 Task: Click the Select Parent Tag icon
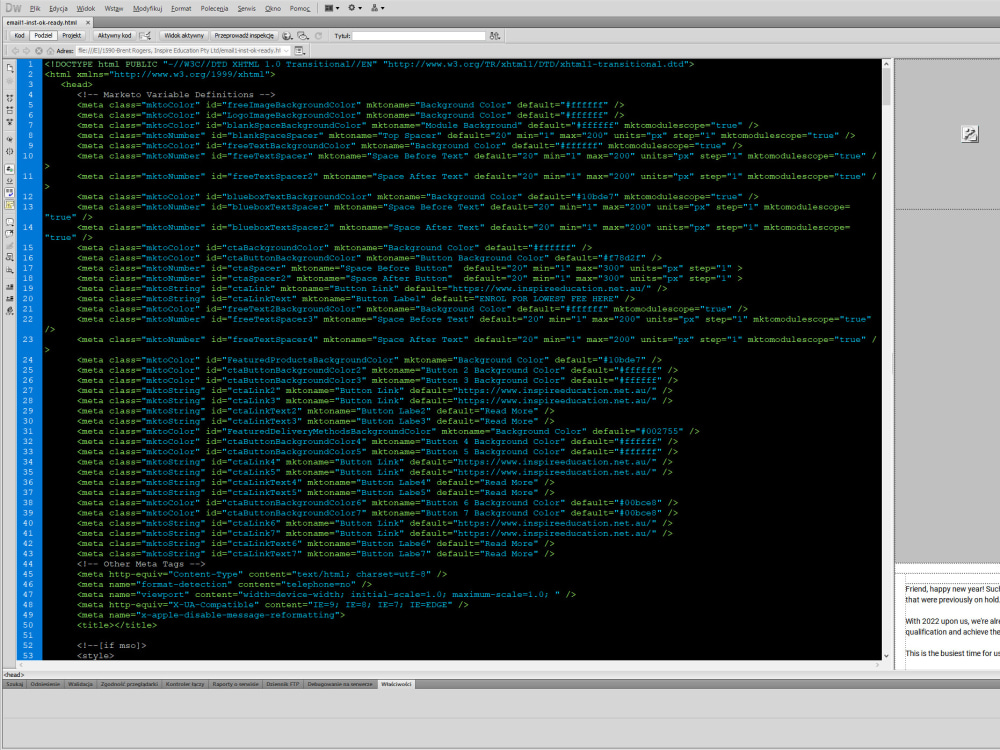click(10, 138)
